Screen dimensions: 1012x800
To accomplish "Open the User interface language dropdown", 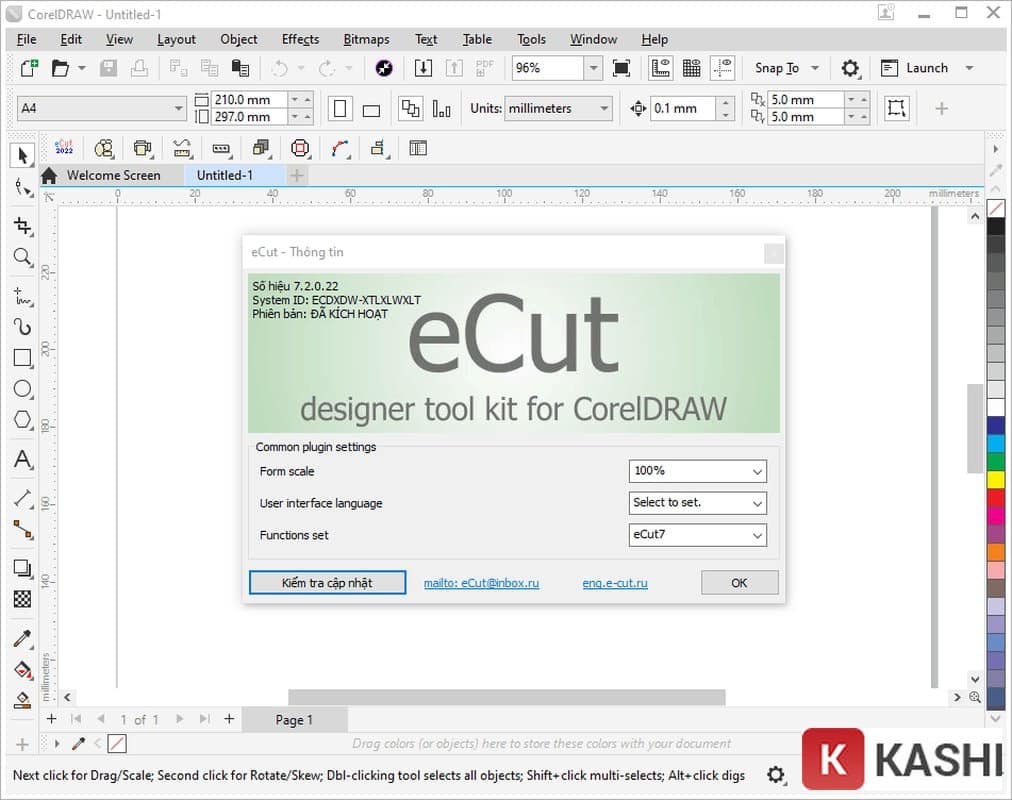I will click(x=697, y=503).
